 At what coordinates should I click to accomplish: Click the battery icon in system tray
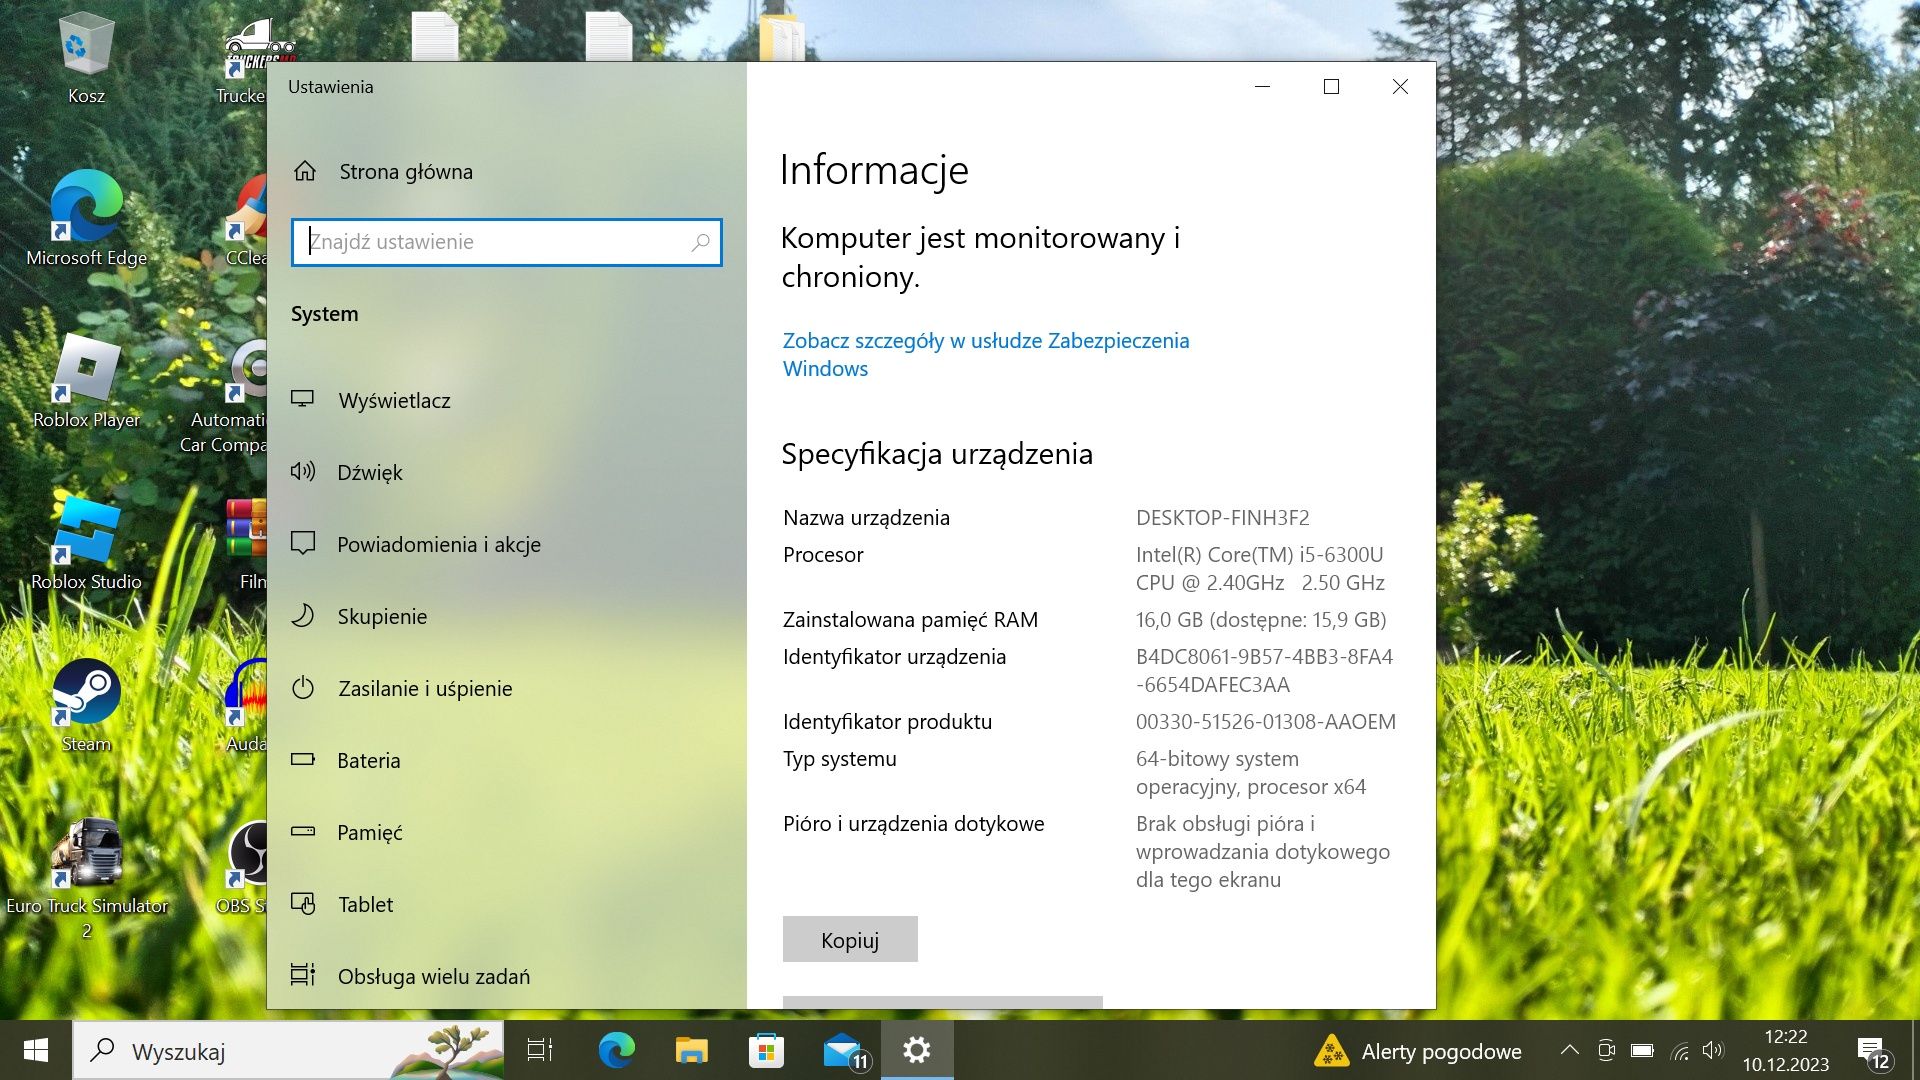(1642, 1050)
